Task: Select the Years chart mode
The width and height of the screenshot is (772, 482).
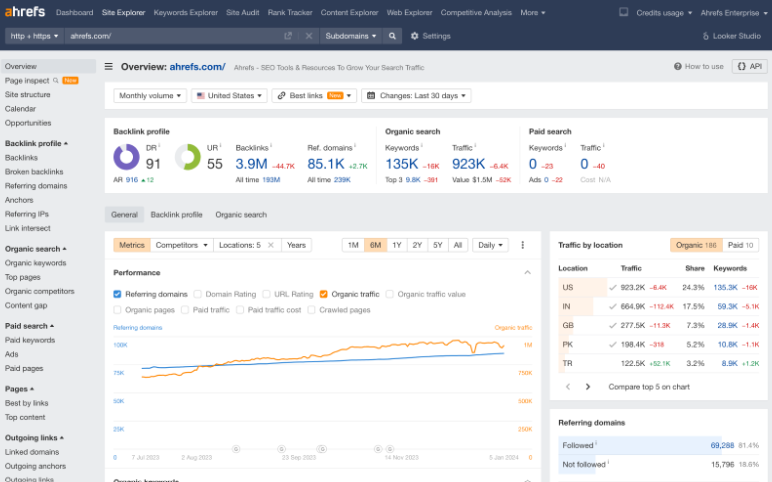Action: click(x=296, y=245)
